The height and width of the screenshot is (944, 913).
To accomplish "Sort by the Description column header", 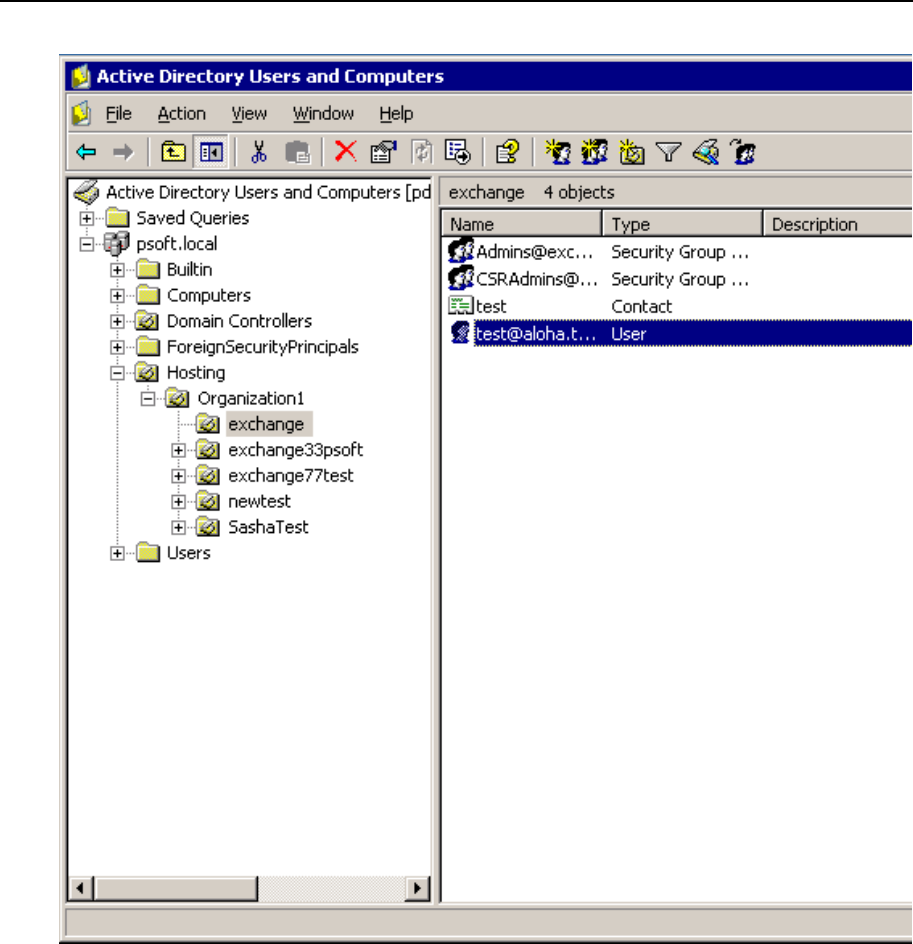I will 838,224.
